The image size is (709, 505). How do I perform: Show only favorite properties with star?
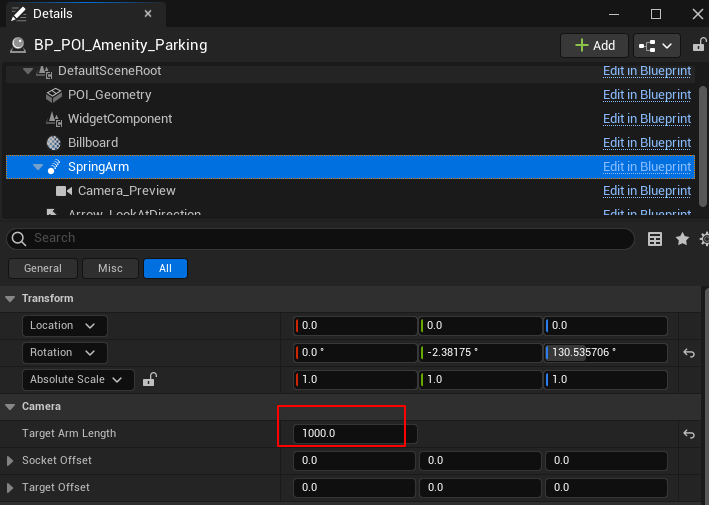[x=682, y=239]
